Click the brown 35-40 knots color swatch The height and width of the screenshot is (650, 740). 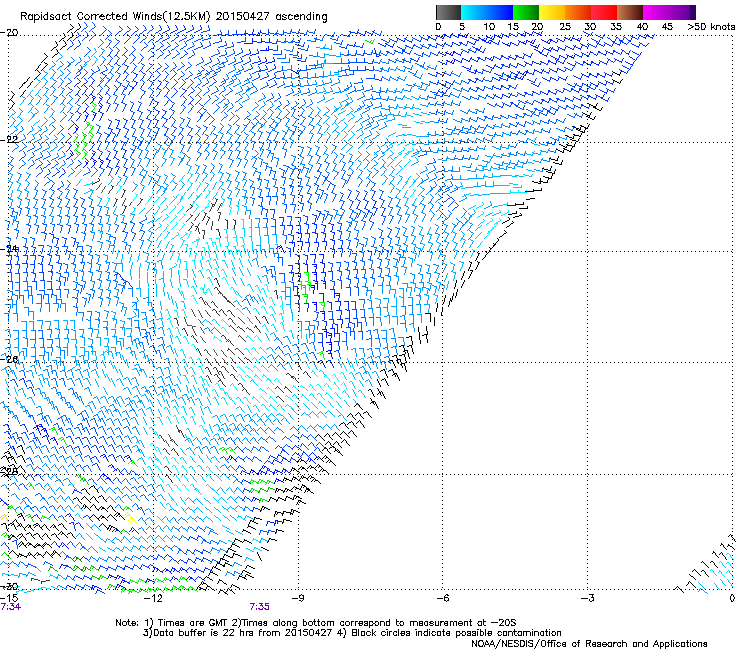point(630,12)
